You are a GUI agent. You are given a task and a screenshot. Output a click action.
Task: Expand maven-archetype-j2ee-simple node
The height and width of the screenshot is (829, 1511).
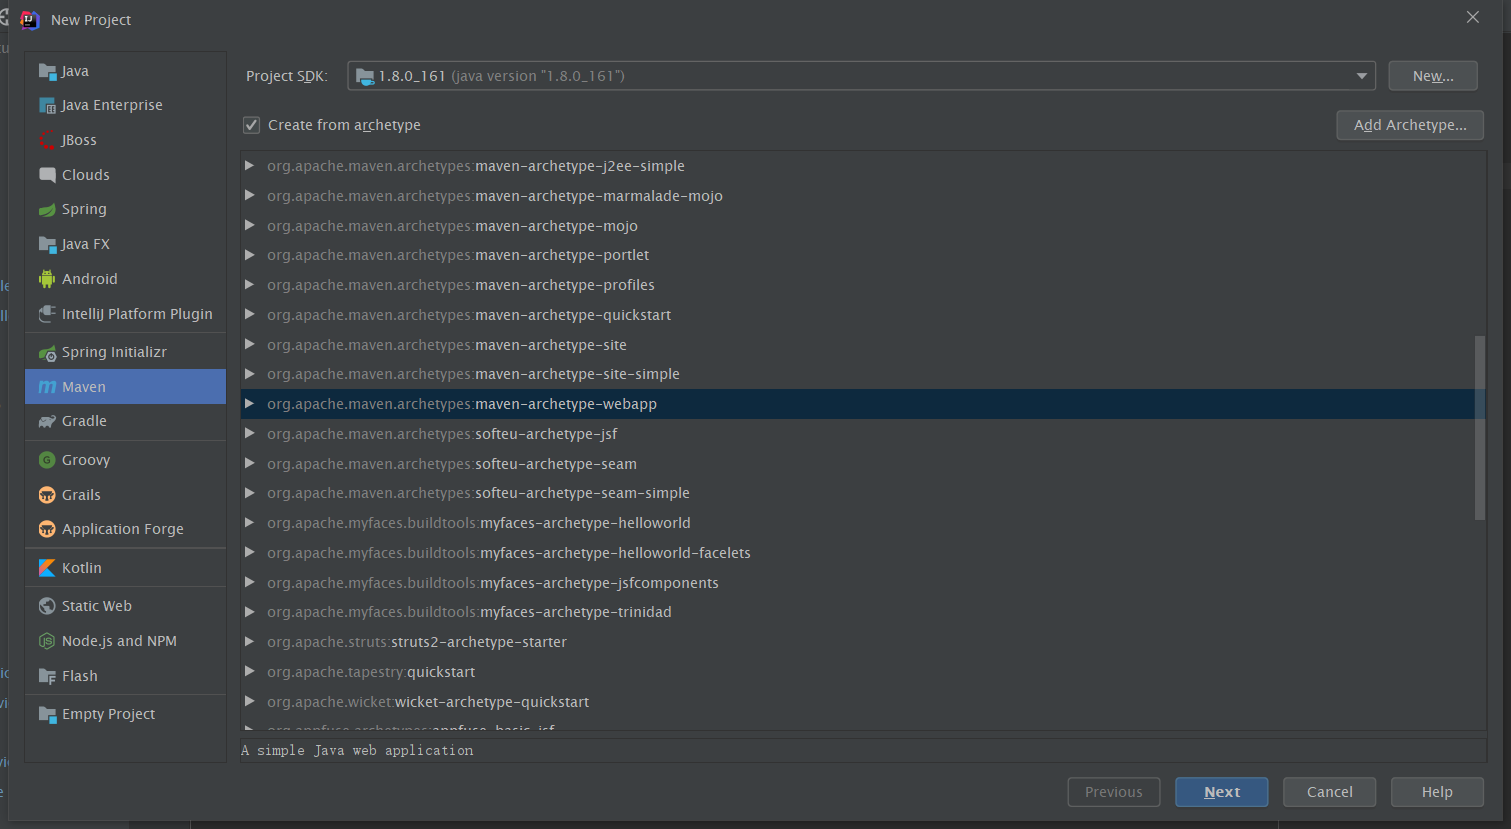pos(250,166)
